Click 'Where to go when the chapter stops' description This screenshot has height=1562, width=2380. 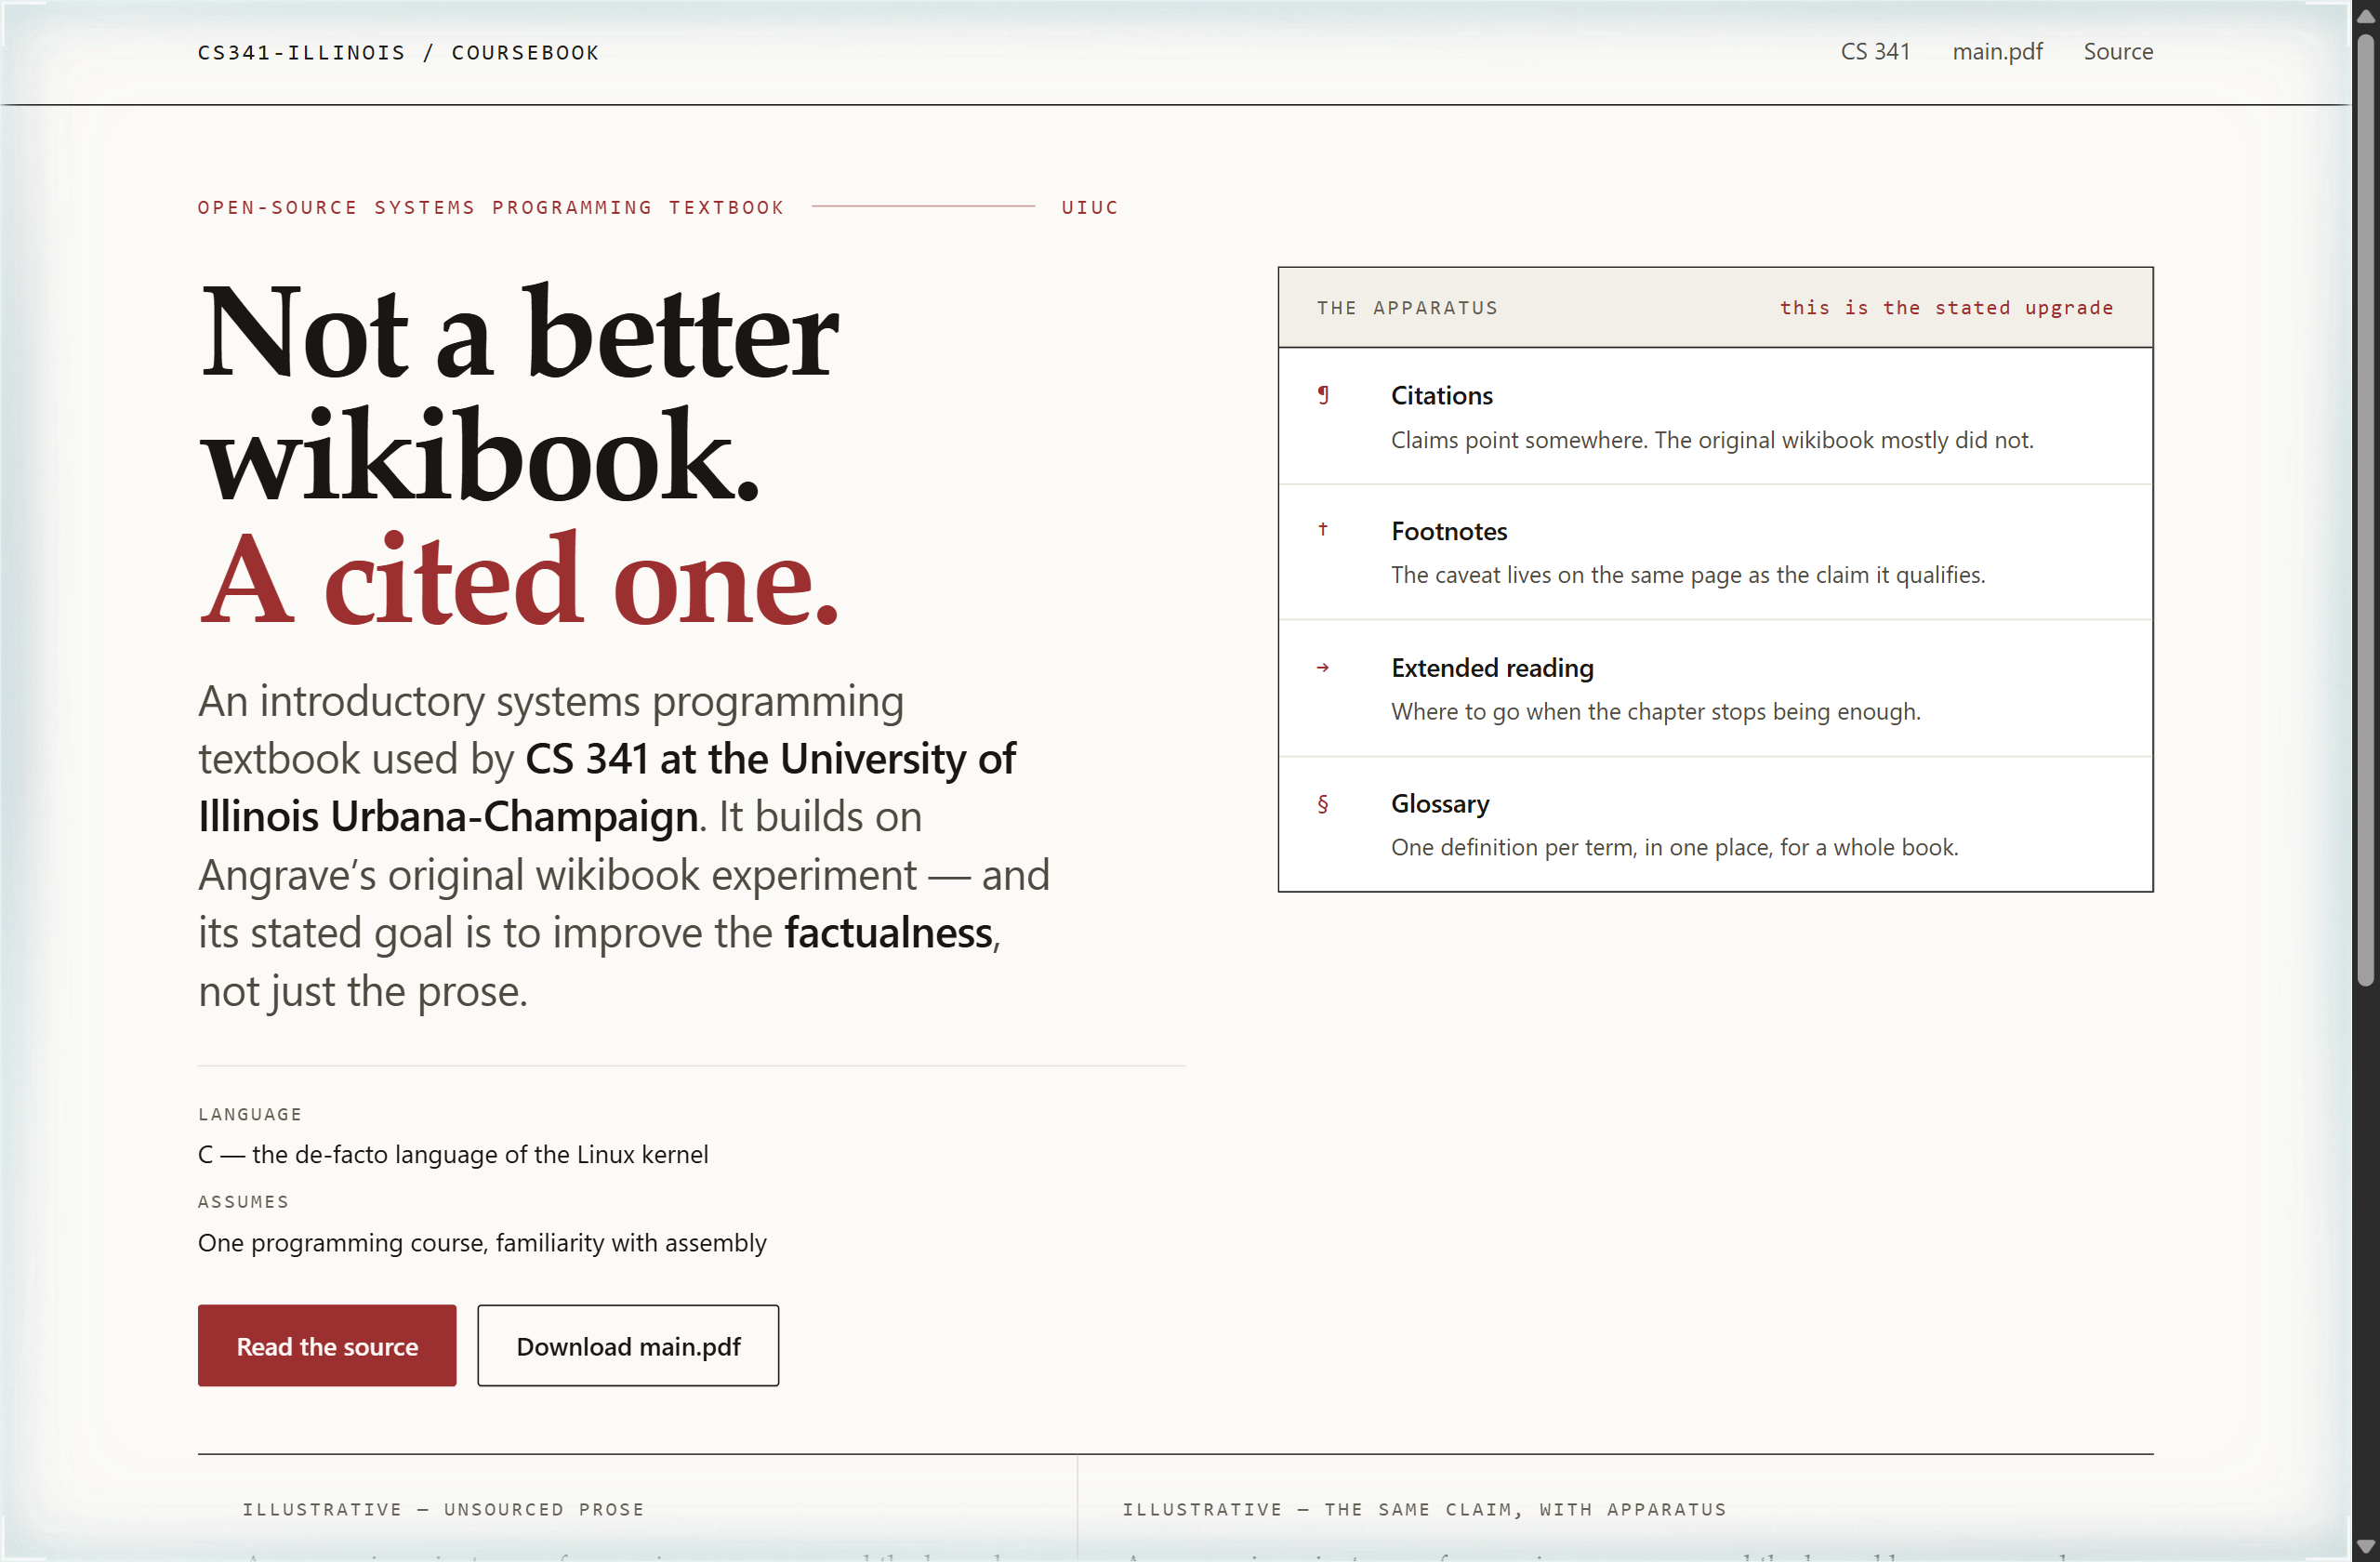coord(1656,711)
